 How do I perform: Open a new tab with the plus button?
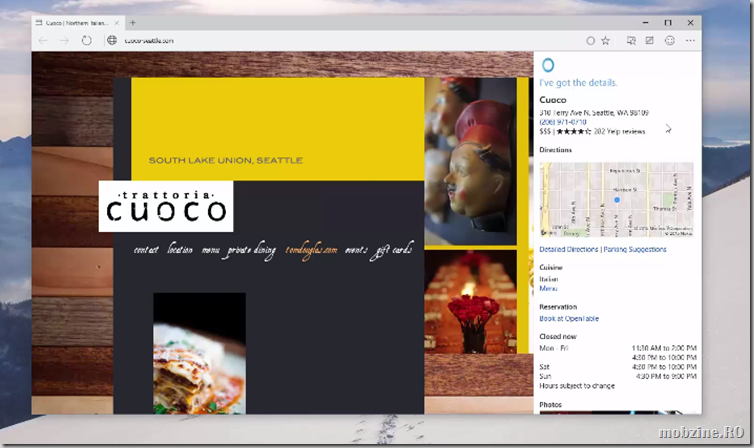pos(133,23)
